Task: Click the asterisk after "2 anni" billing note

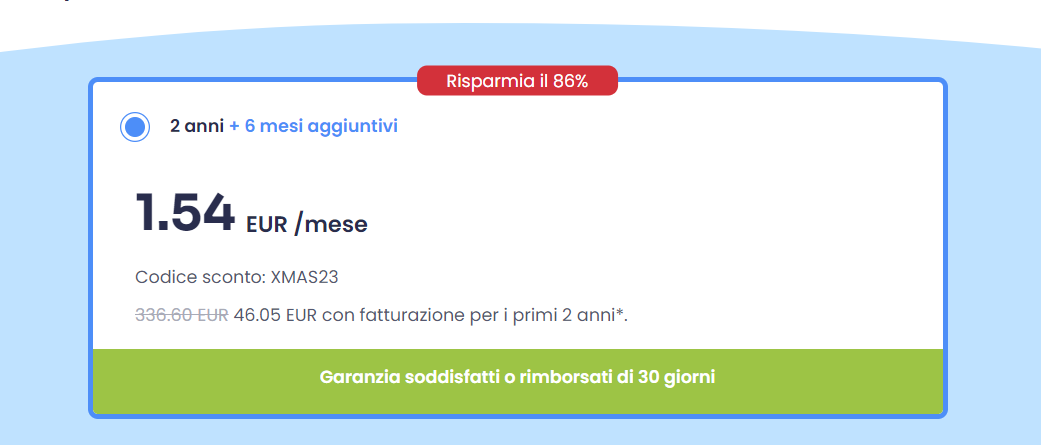Action: tap(620, 313)
